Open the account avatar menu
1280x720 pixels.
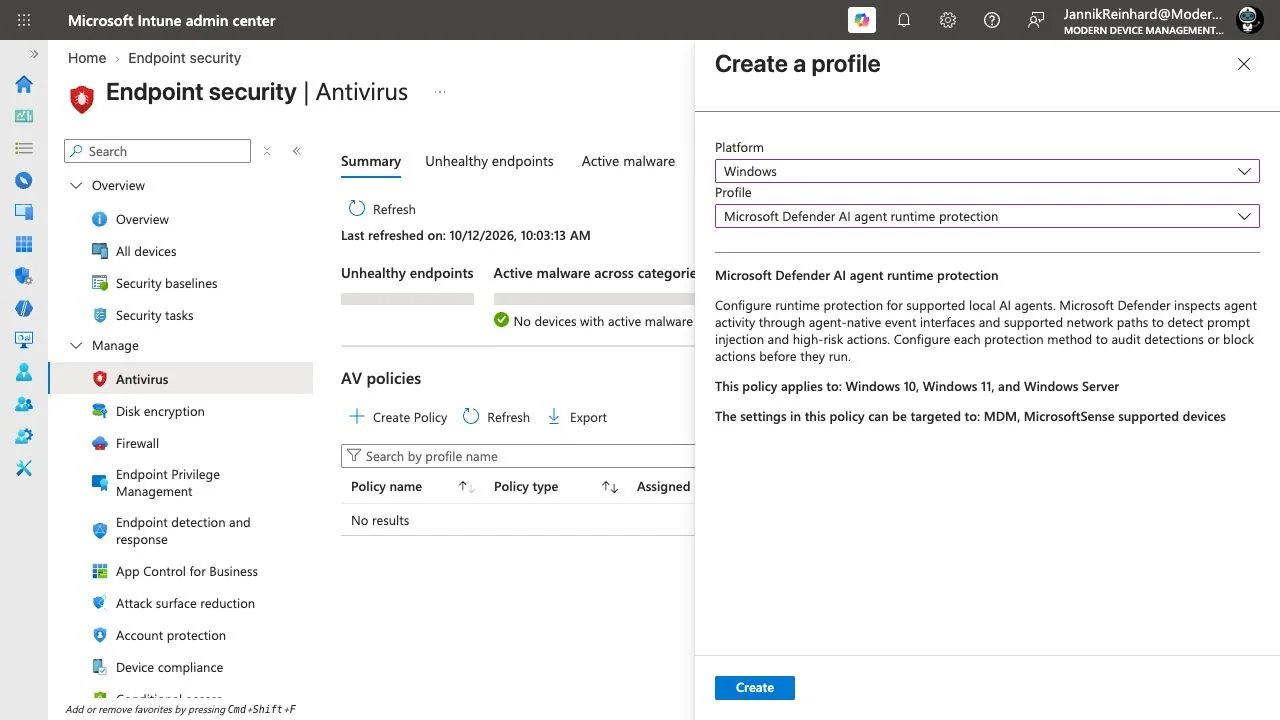[x=1249, y=20]
